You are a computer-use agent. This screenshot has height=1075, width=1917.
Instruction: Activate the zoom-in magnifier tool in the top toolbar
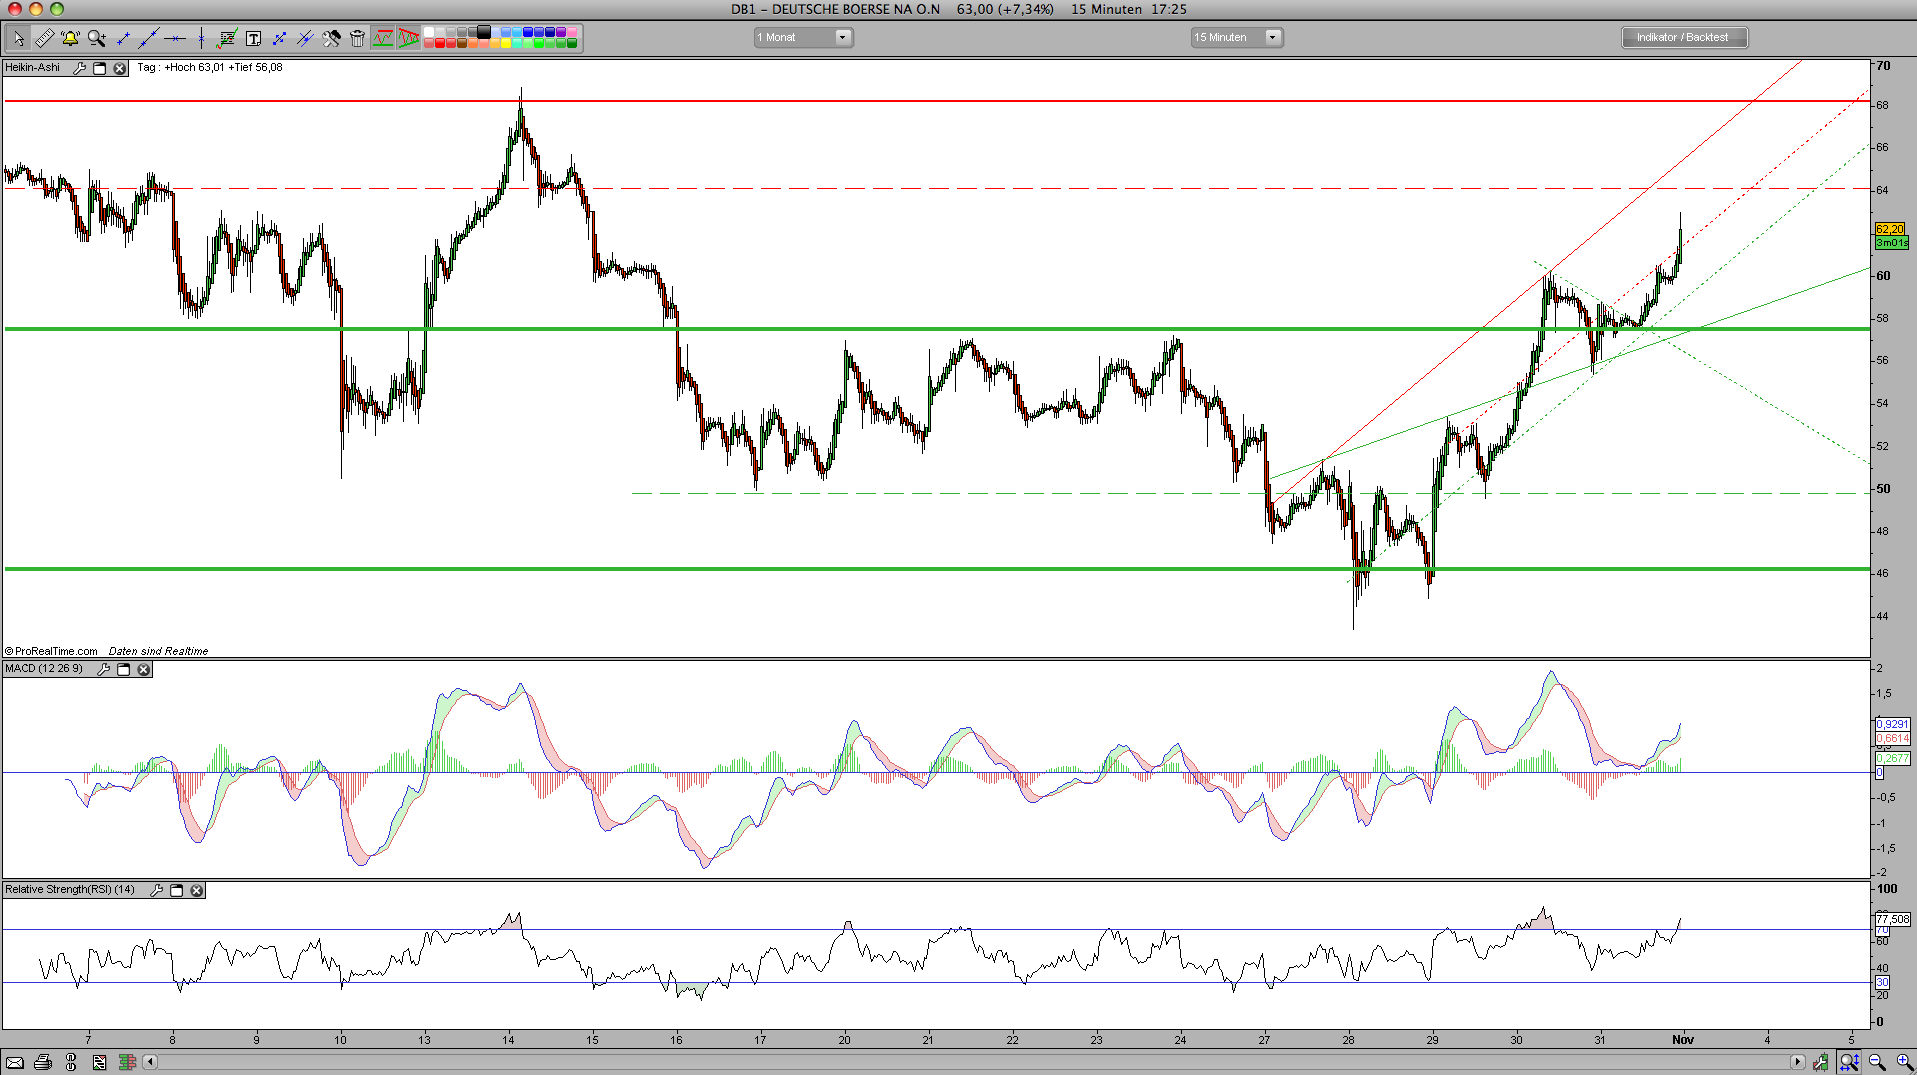coord(96,38)
